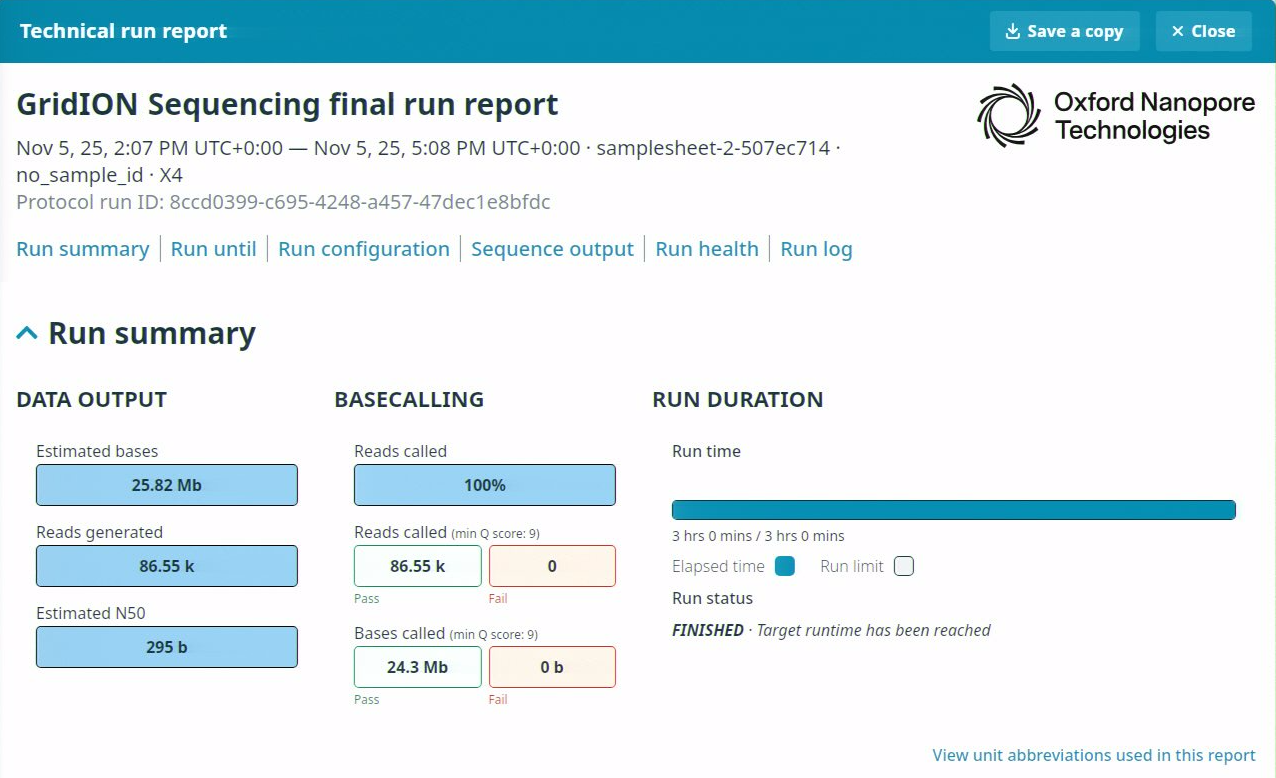This screenshot has height=778, width=1276.
Task: Select the Reads generated 86.55 k box
Action: point(167,566)
